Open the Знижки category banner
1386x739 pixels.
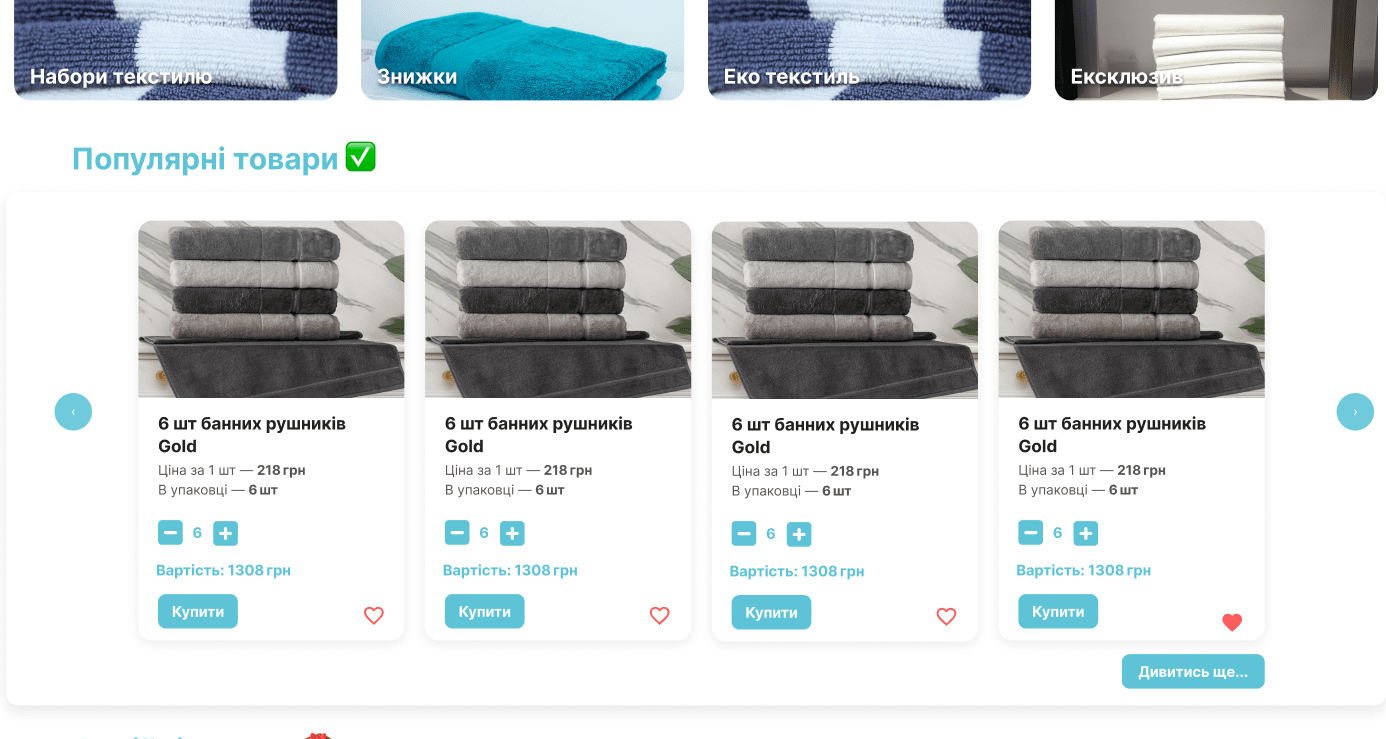pyautogui.click(x=522, y=50)
